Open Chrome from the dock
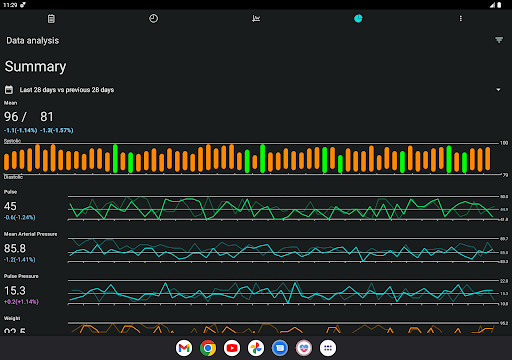Viewport: 512px width, 360px height. click(208, 348)
